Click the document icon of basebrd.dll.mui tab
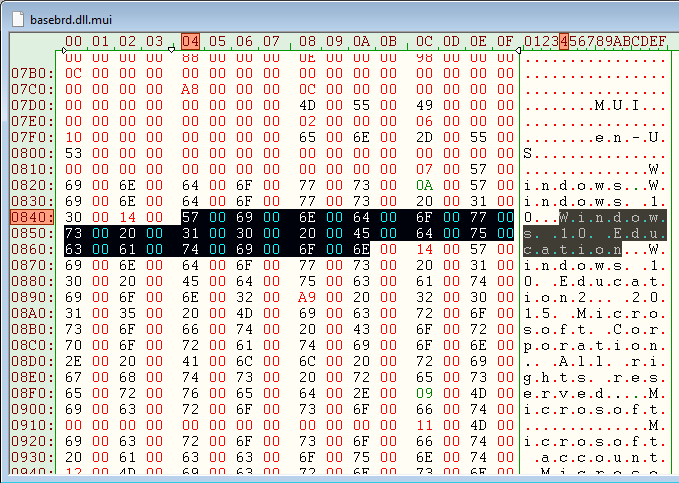 coord(18,19)
